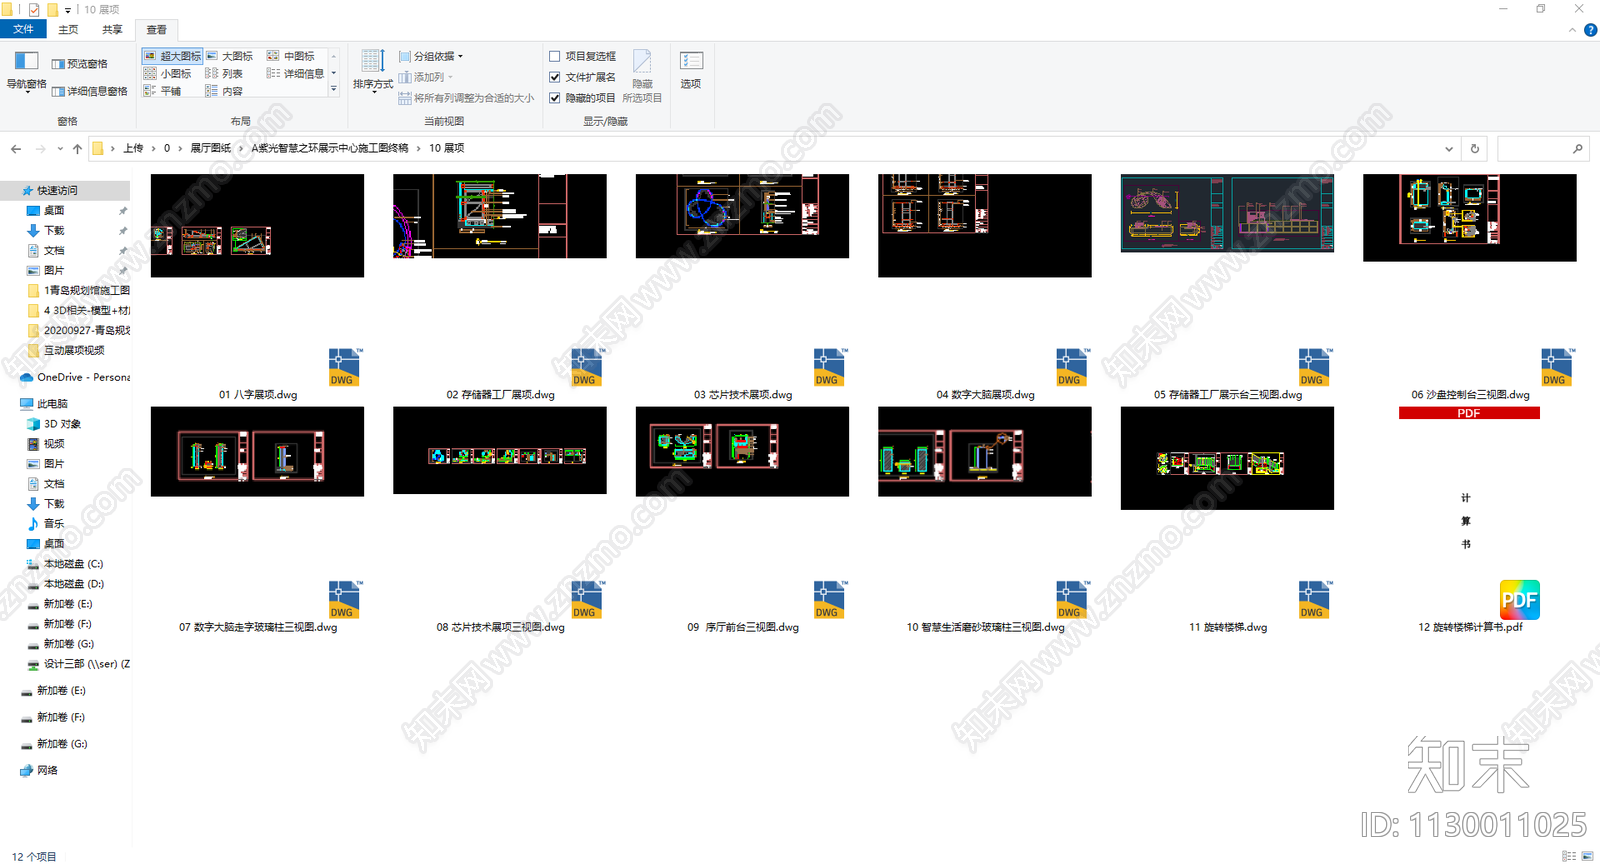Open address bar history dropdown
This screenshot has height=864, width=1600.
pyautogui.click(x=1449, y=149)
